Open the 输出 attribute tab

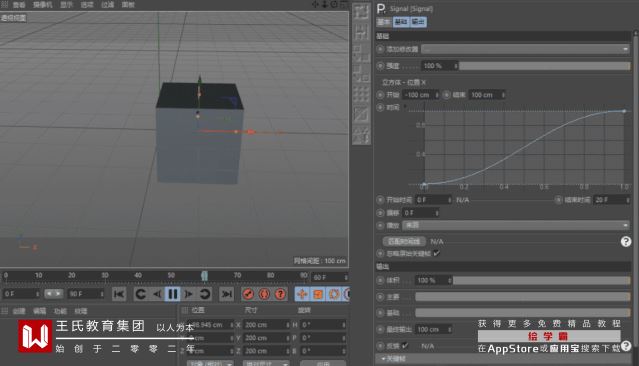pyautogui.click(x=418, y=22)
